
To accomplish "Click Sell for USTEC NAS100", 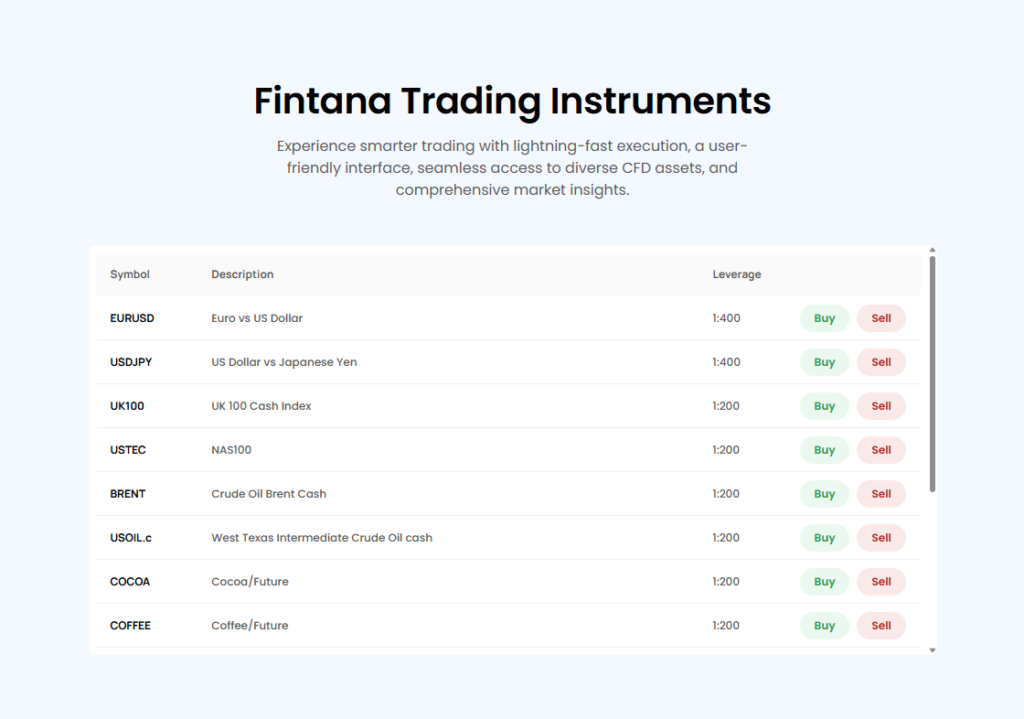I will coord(880,450).
